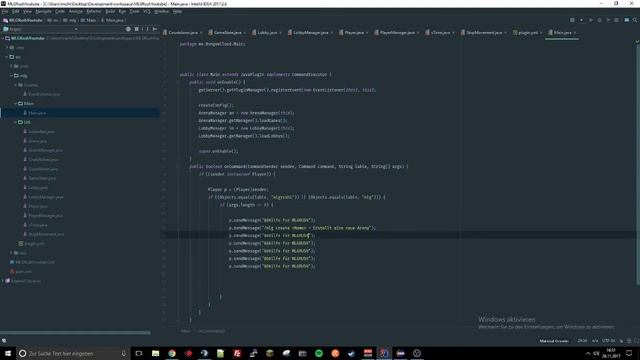Switch to the sTime.java editor tab

[x=440, y=32]
